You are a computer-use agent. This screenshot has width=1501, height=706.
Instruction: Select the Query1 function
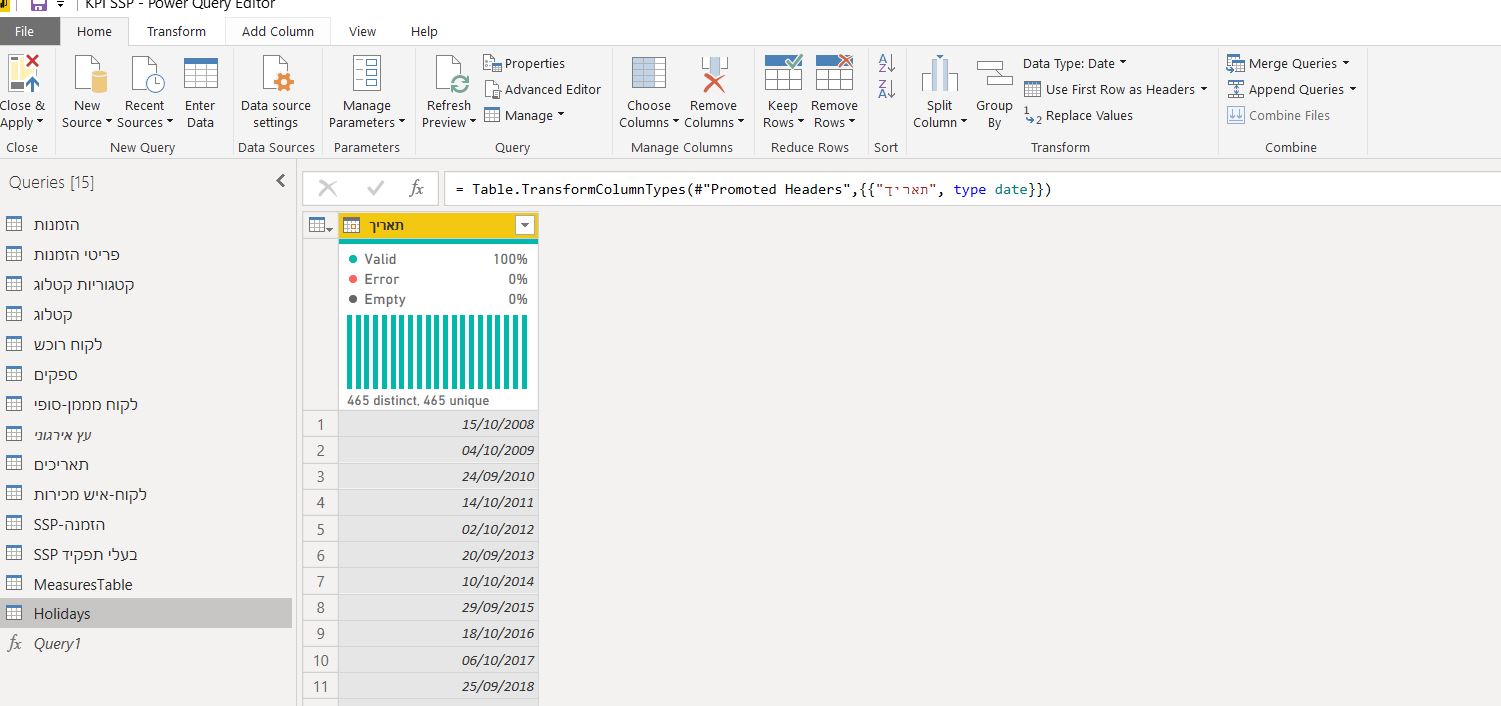pyautogui.click(x=146, y=644)
